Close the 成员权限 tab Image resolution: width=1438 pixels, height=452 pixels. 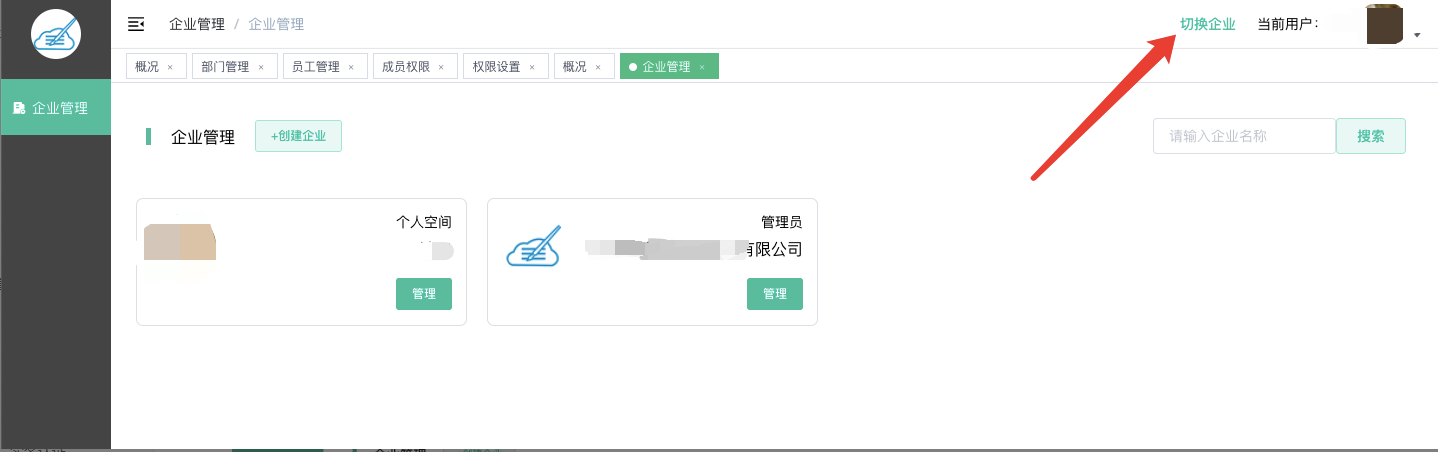[441, 67]
